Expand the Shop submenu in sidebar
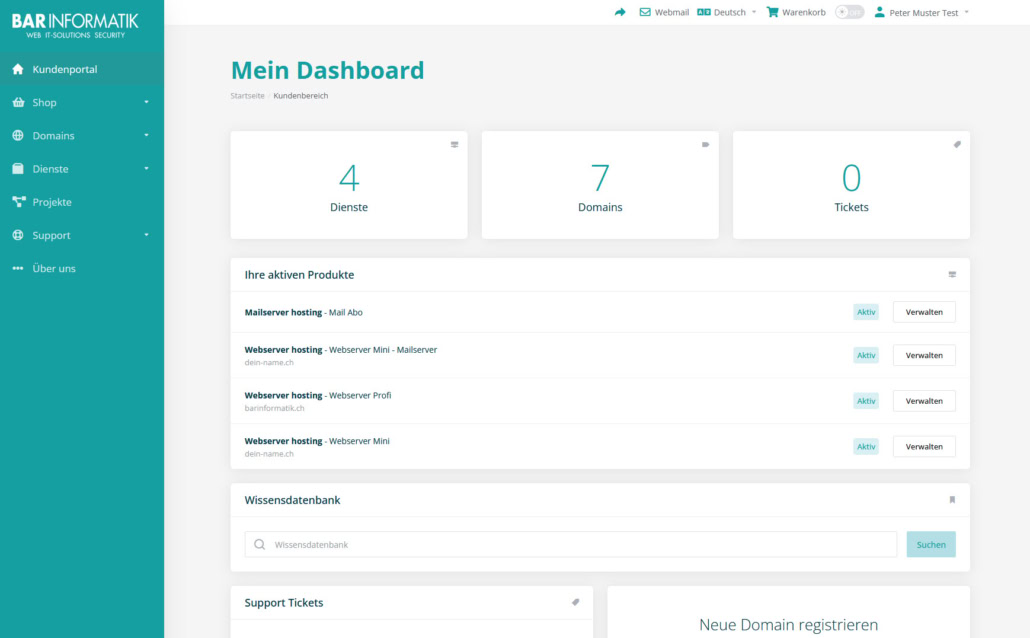 (80, 102)
